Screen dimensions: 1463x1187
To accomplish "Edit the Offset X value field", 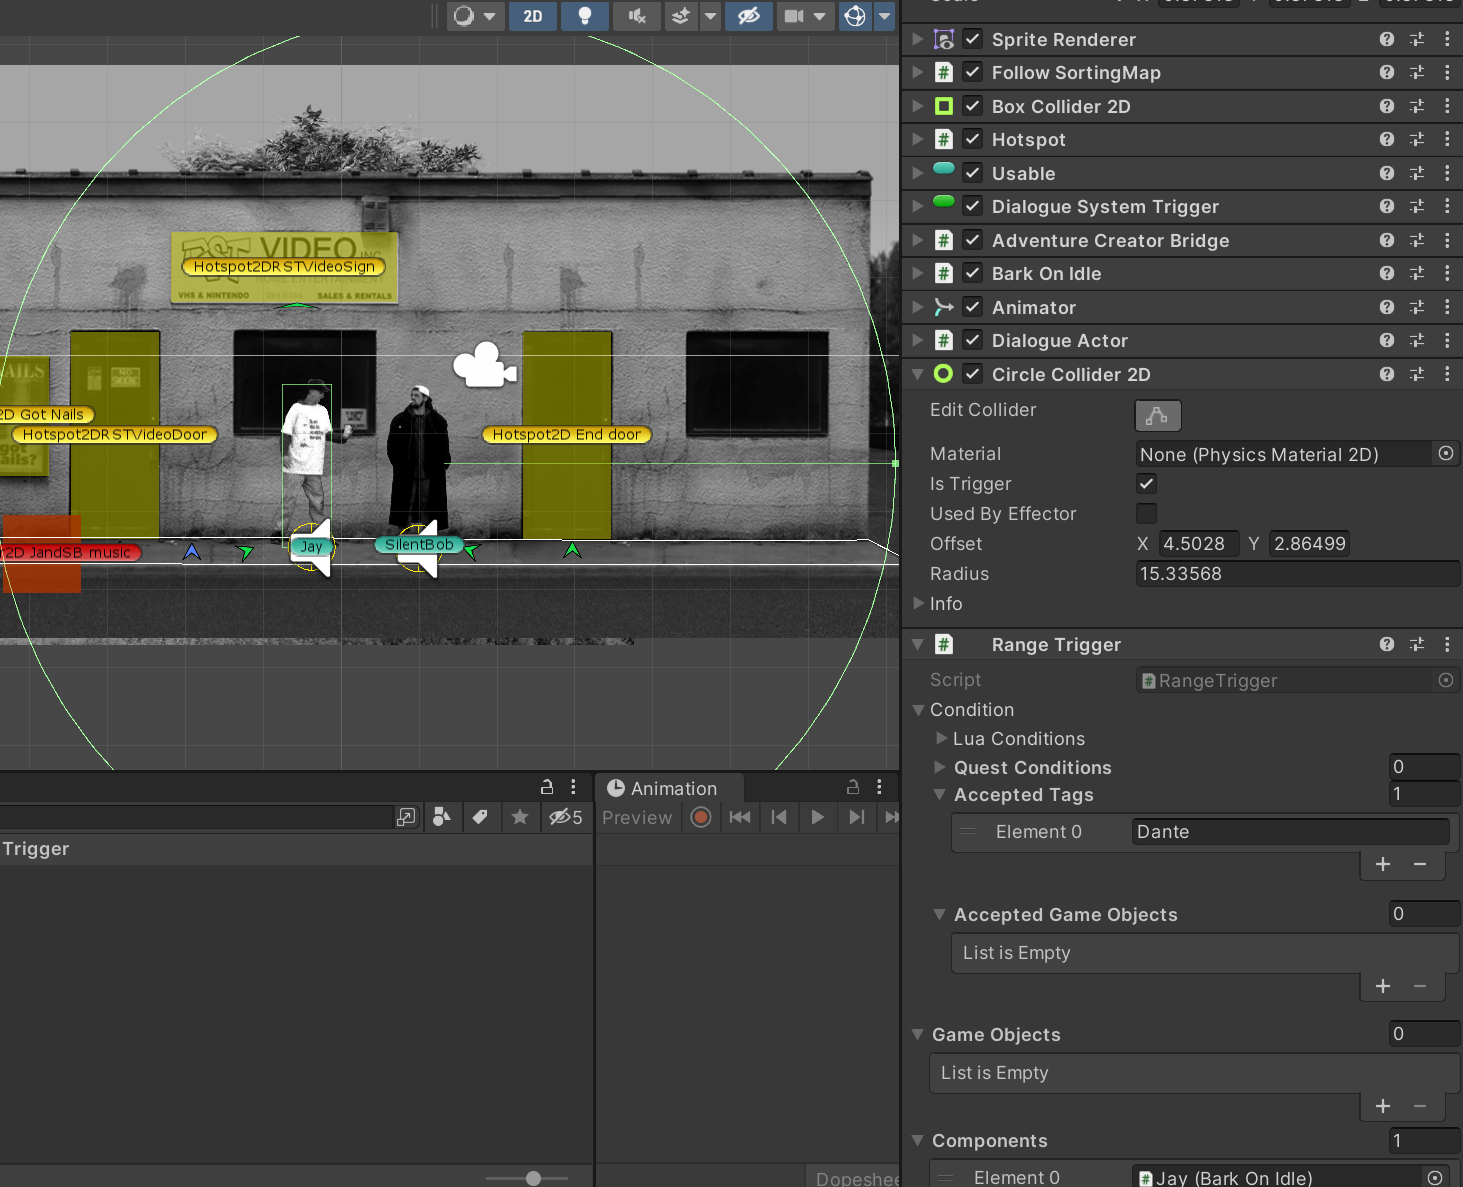I will pyautogui.click(x=1199, y=544).
